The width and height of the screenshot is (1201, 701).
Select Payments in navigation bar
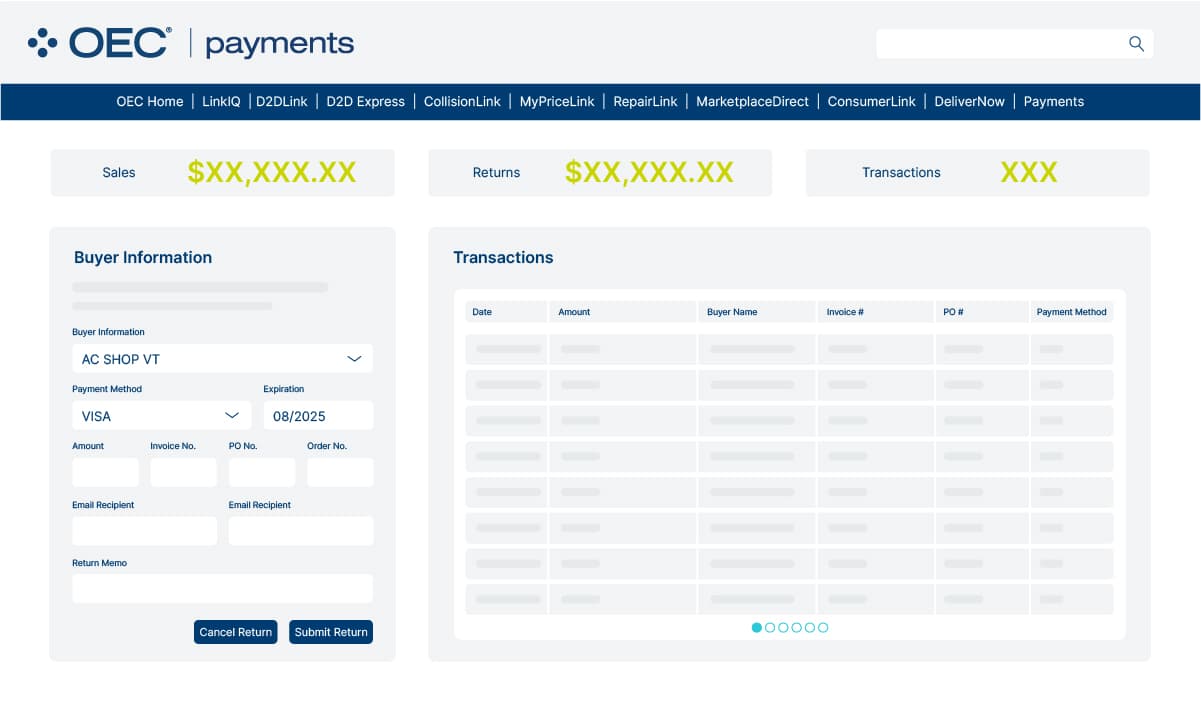pos(1054,101)
